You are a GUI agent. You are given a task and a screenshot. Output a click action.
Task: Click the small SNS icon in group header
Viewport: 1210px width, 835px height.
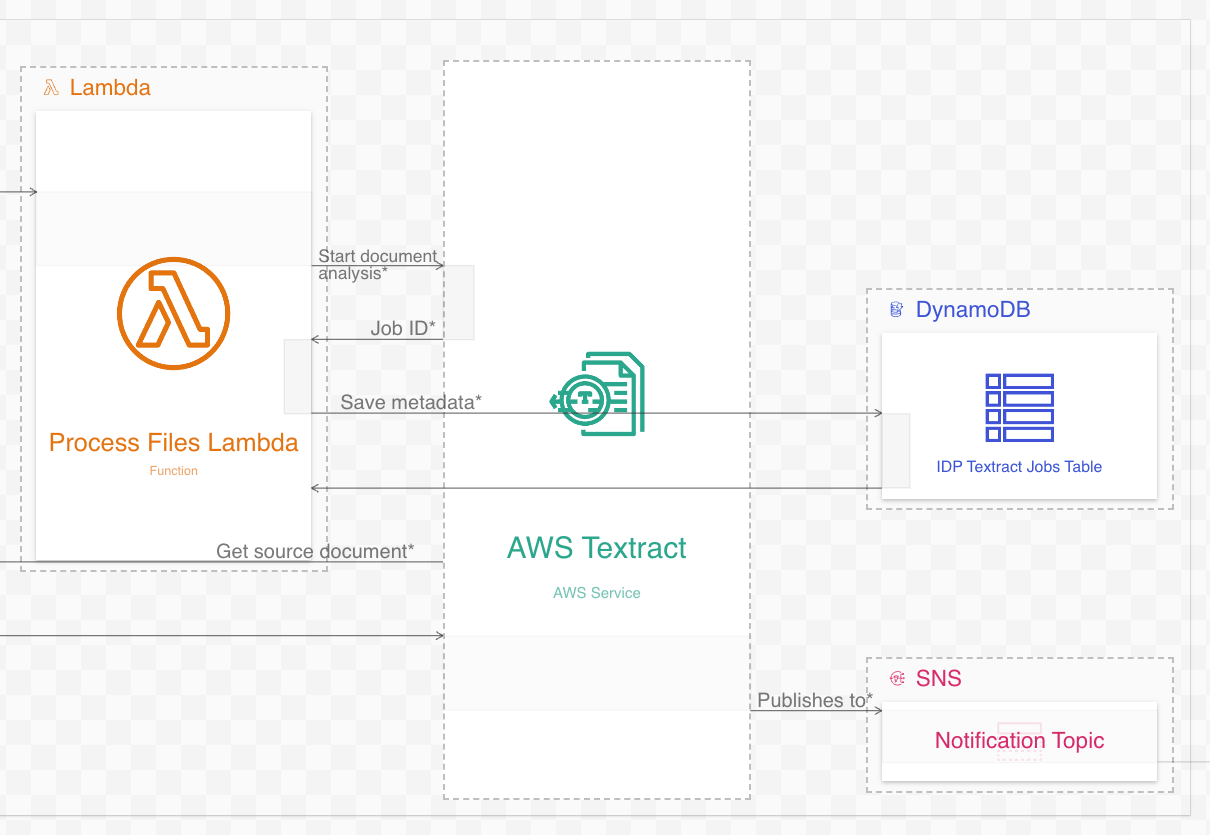click(897, 679)
